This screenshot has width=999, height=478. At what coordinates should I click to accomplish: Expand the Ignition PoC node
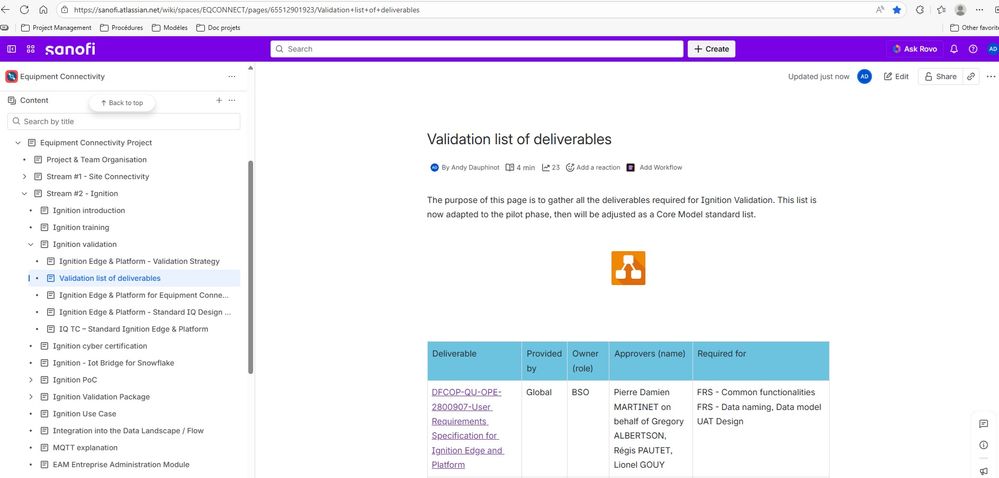pos(31,380)
